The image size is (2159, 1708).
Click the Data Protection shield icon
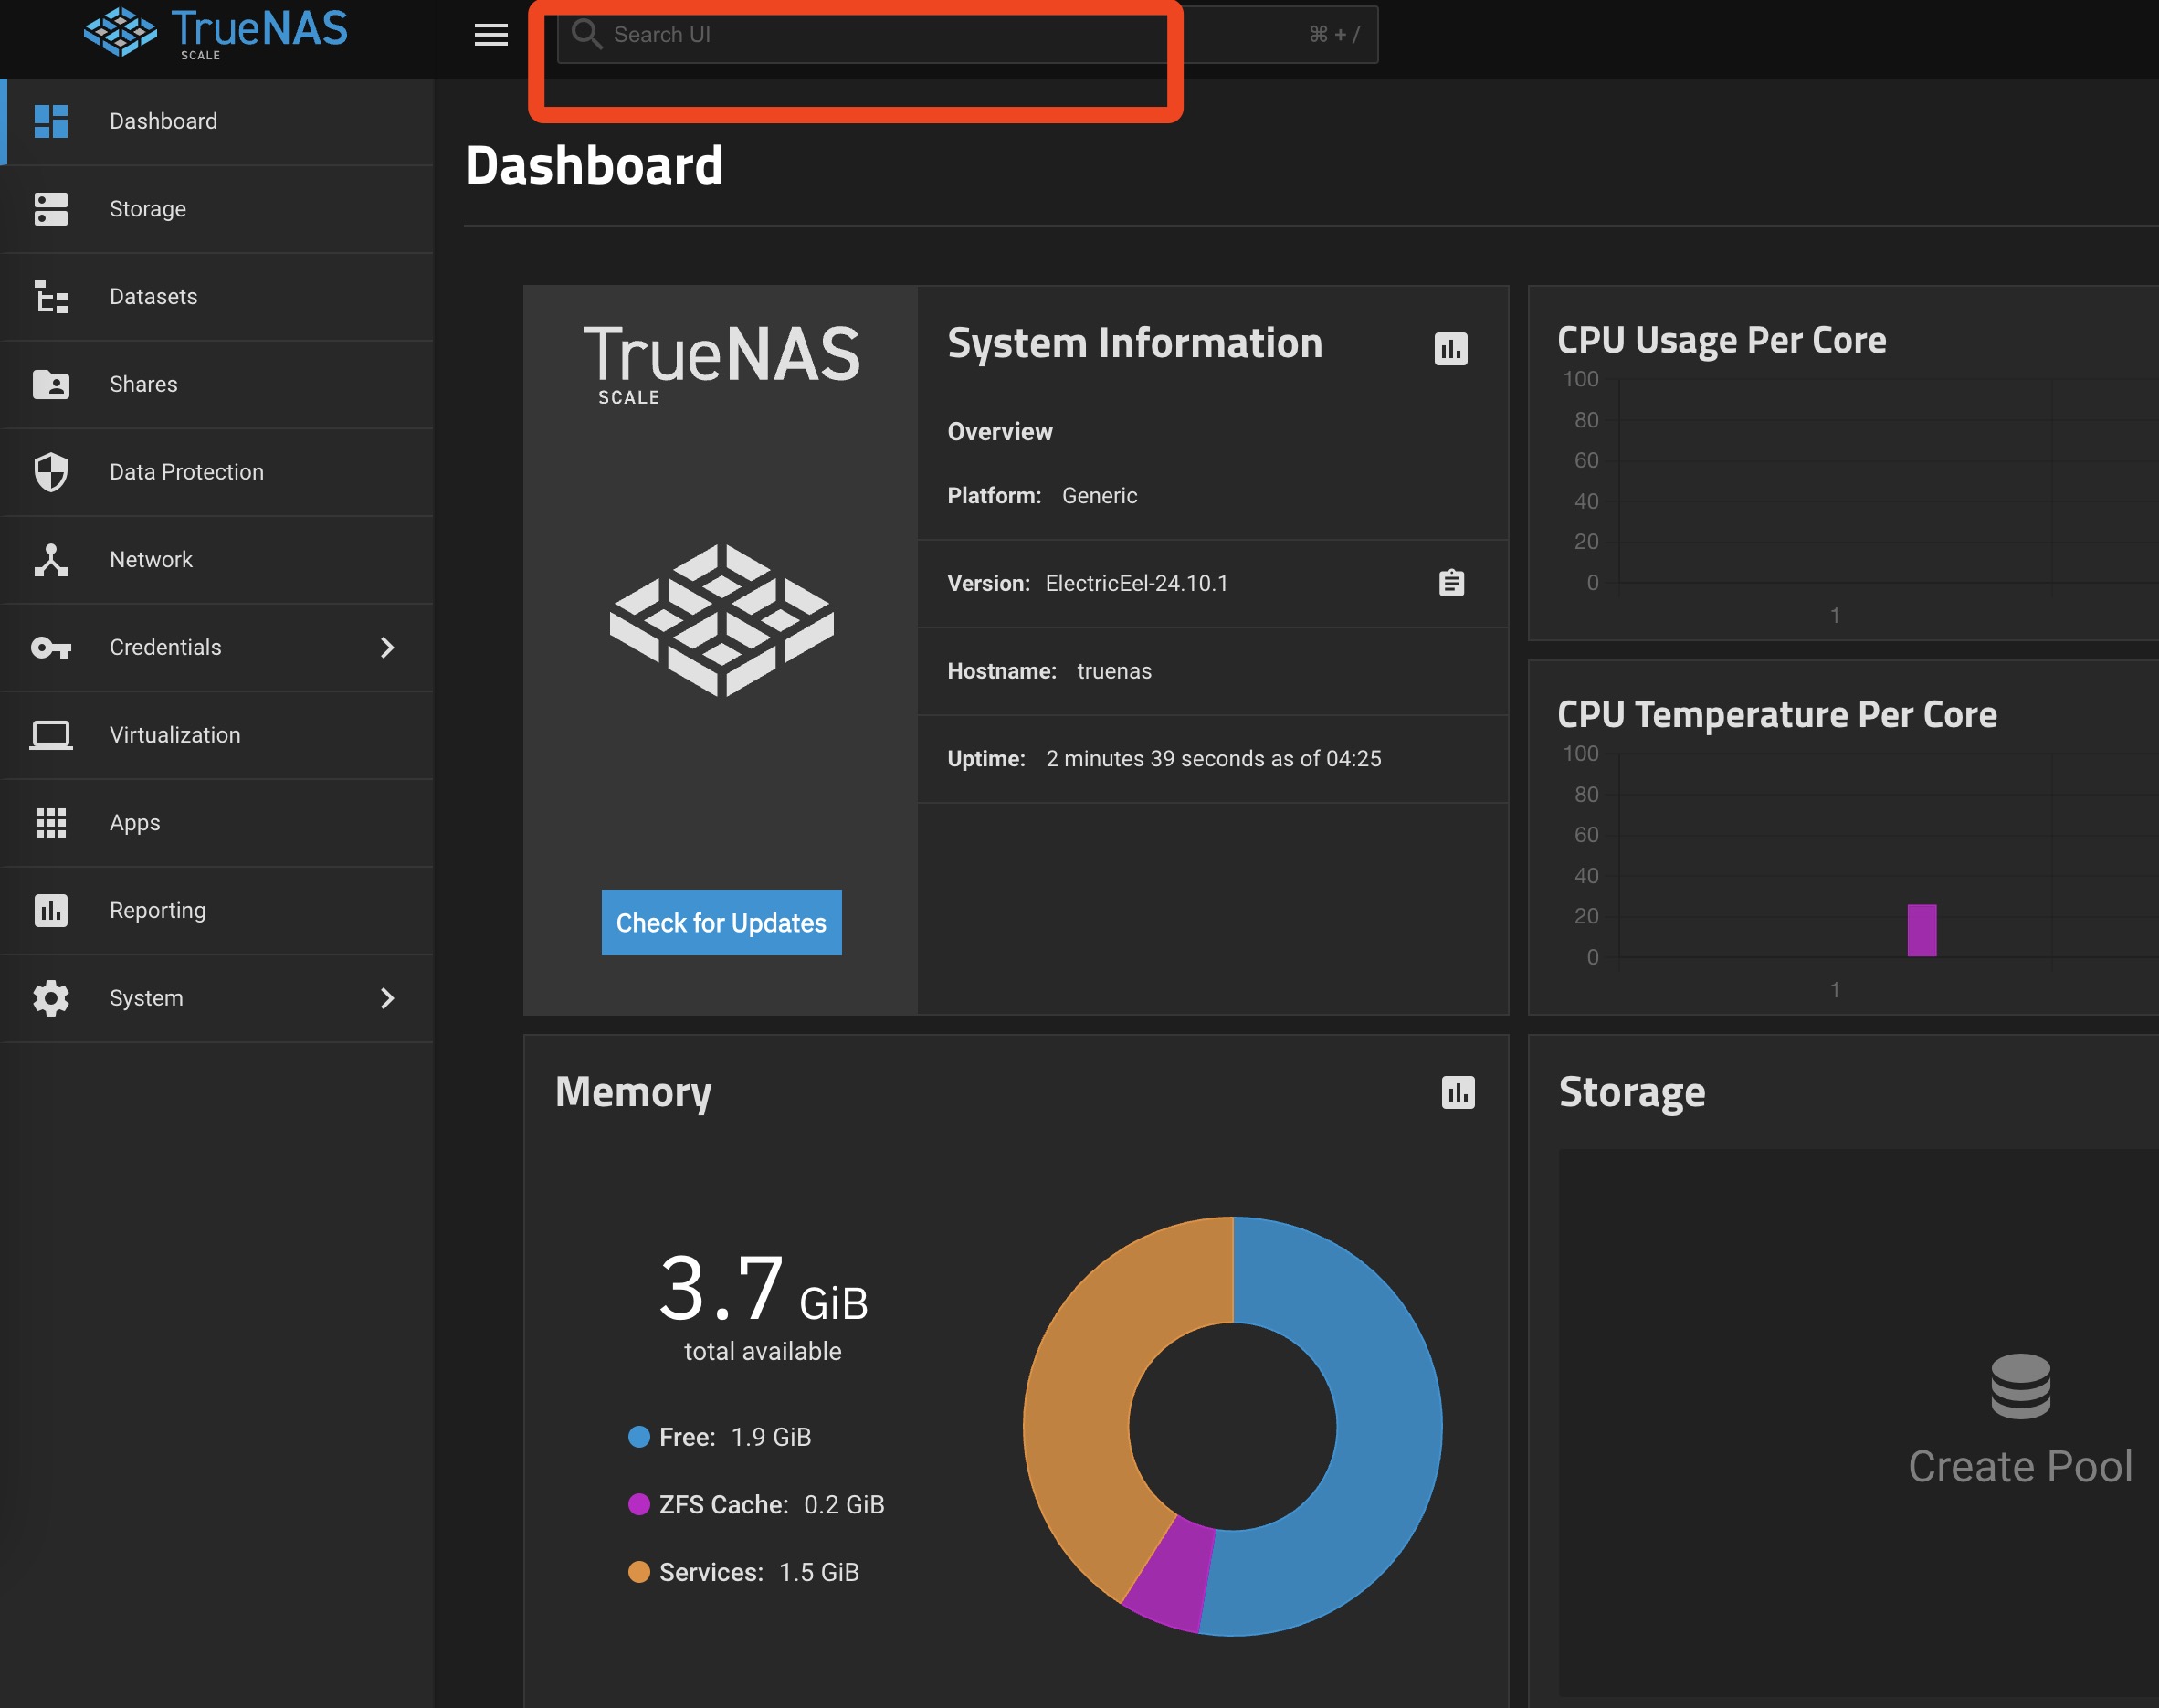click(51, 472)
